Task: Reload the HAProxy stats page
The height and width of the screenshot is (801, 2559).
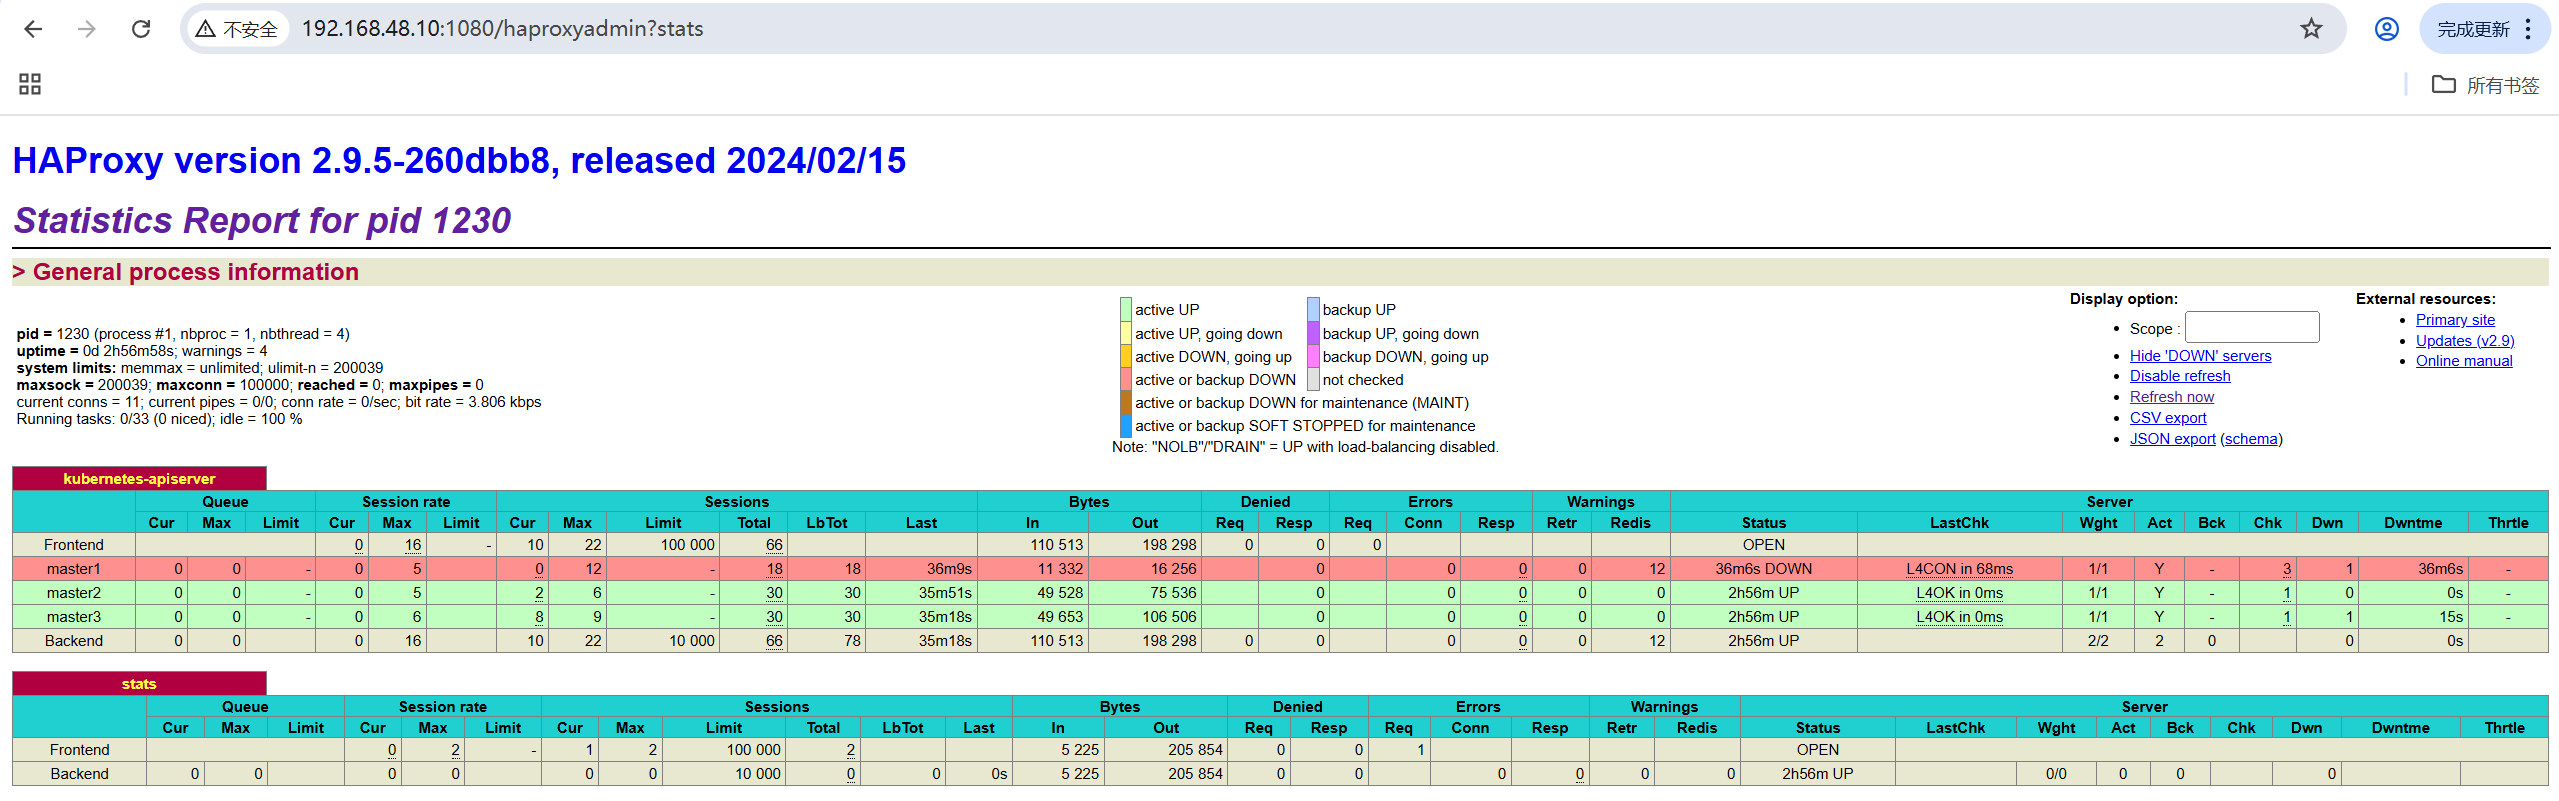Action: pos(141,29)
